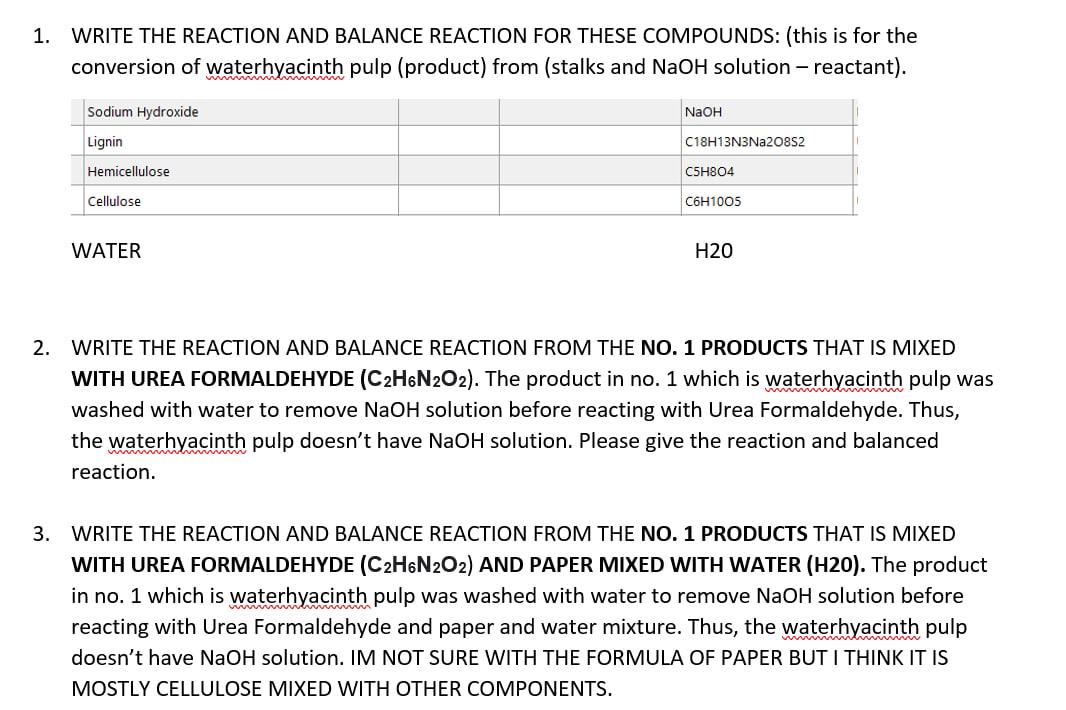
Task: Click the empty cell beside Lignin
Action: [449, 141]
